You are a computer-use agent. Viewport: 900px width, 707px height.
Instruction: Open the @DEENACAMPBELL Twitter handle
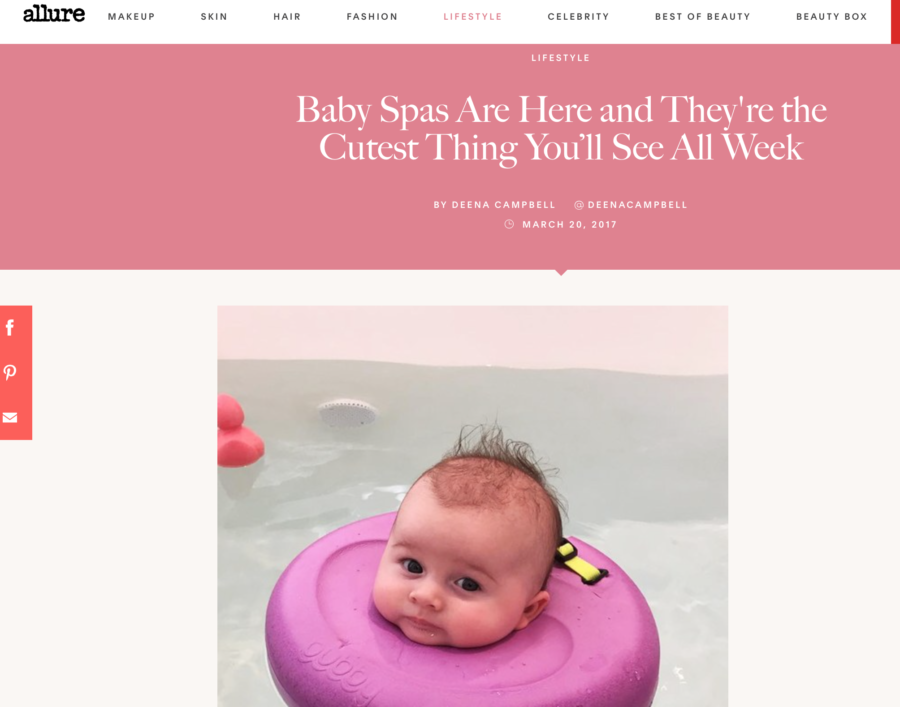click(630, 205)
